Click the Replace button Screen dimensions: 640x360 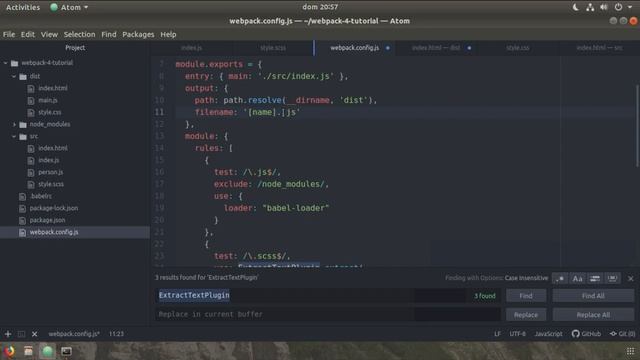(526, 315)
